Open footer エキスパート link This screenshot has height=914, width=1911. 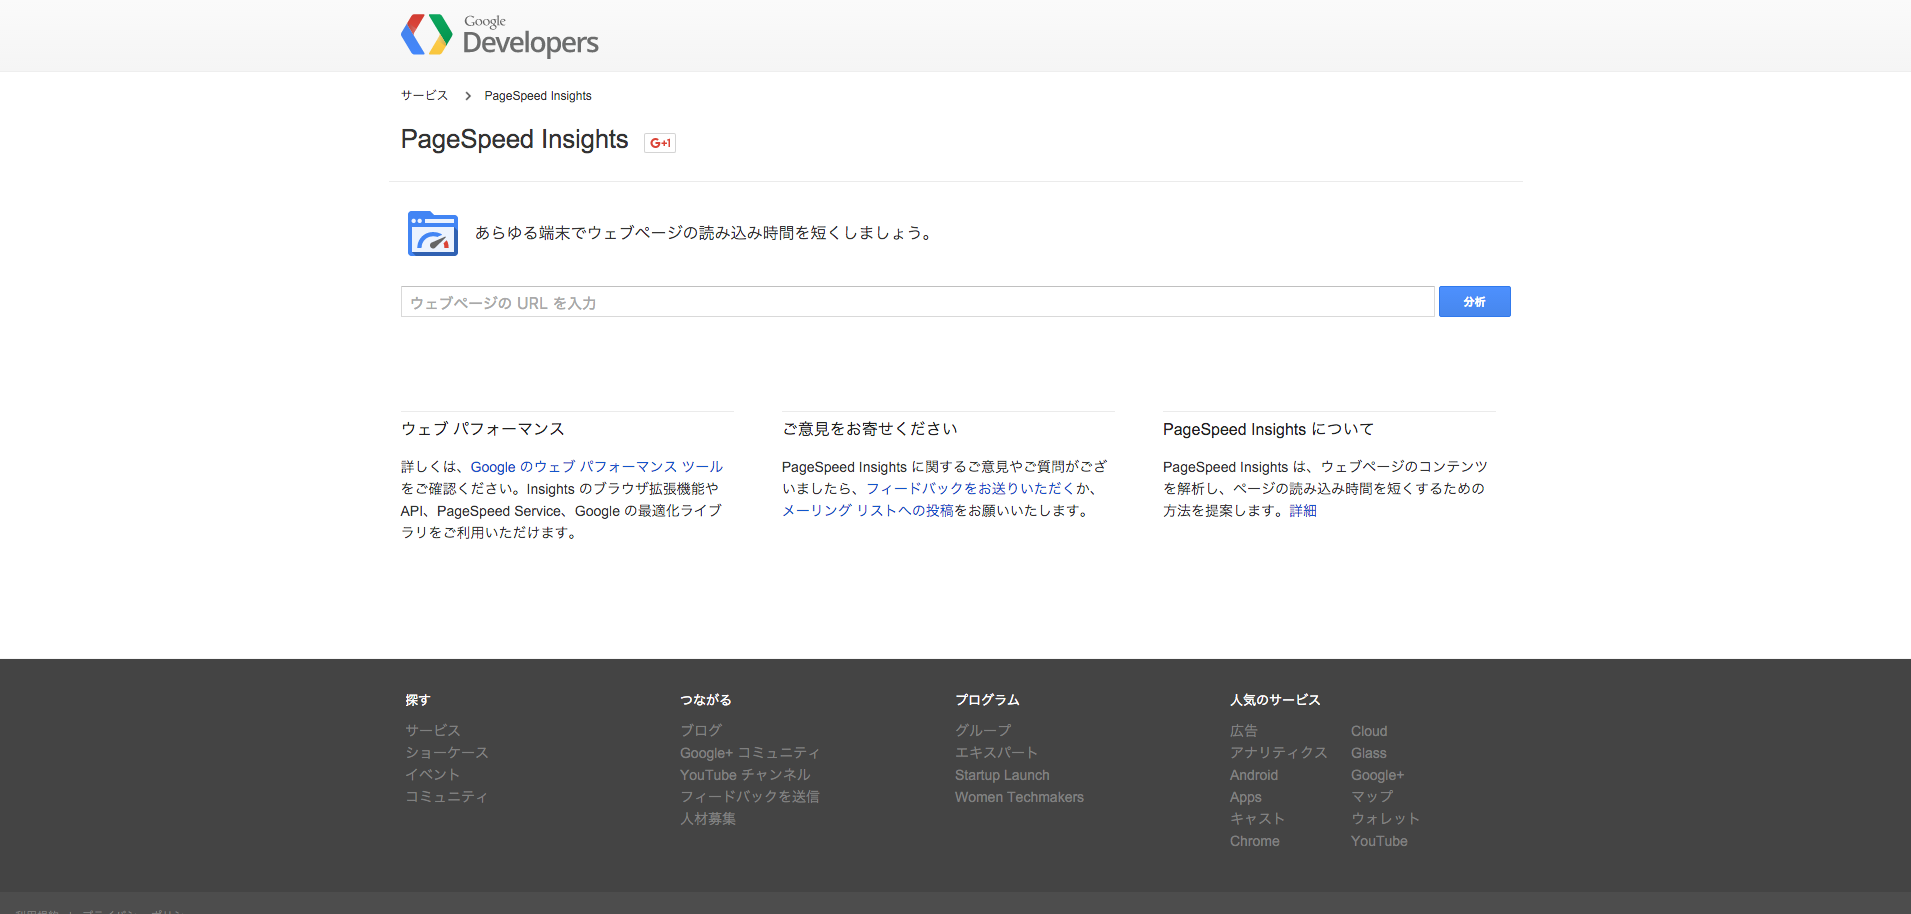click(x=997, y=753)
